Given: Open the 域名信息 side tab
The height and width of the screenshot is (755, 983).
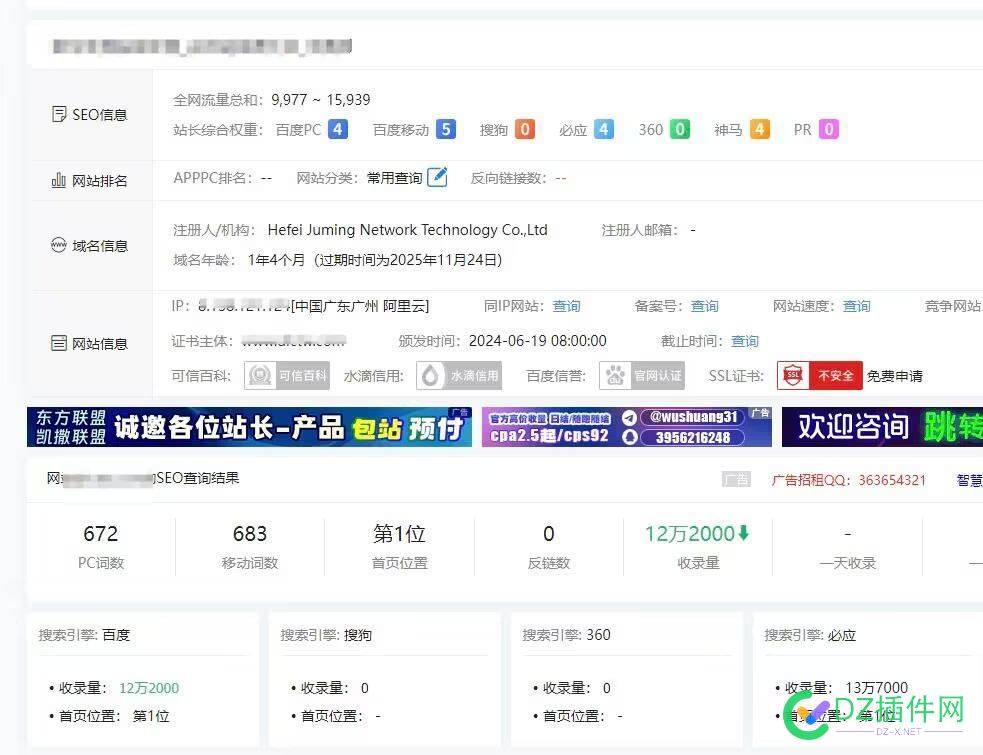Looking at the screenshot, I should (x=90, y=246).
